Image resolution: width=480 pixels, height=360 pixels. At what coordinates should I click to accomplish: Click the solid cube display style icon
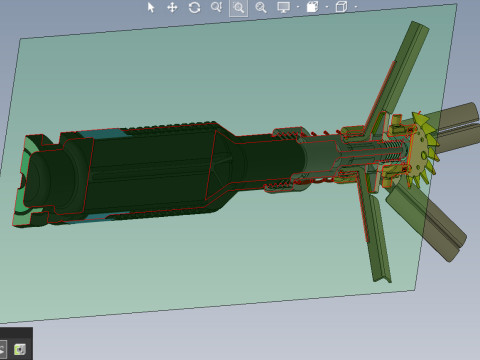click(312, 7)
